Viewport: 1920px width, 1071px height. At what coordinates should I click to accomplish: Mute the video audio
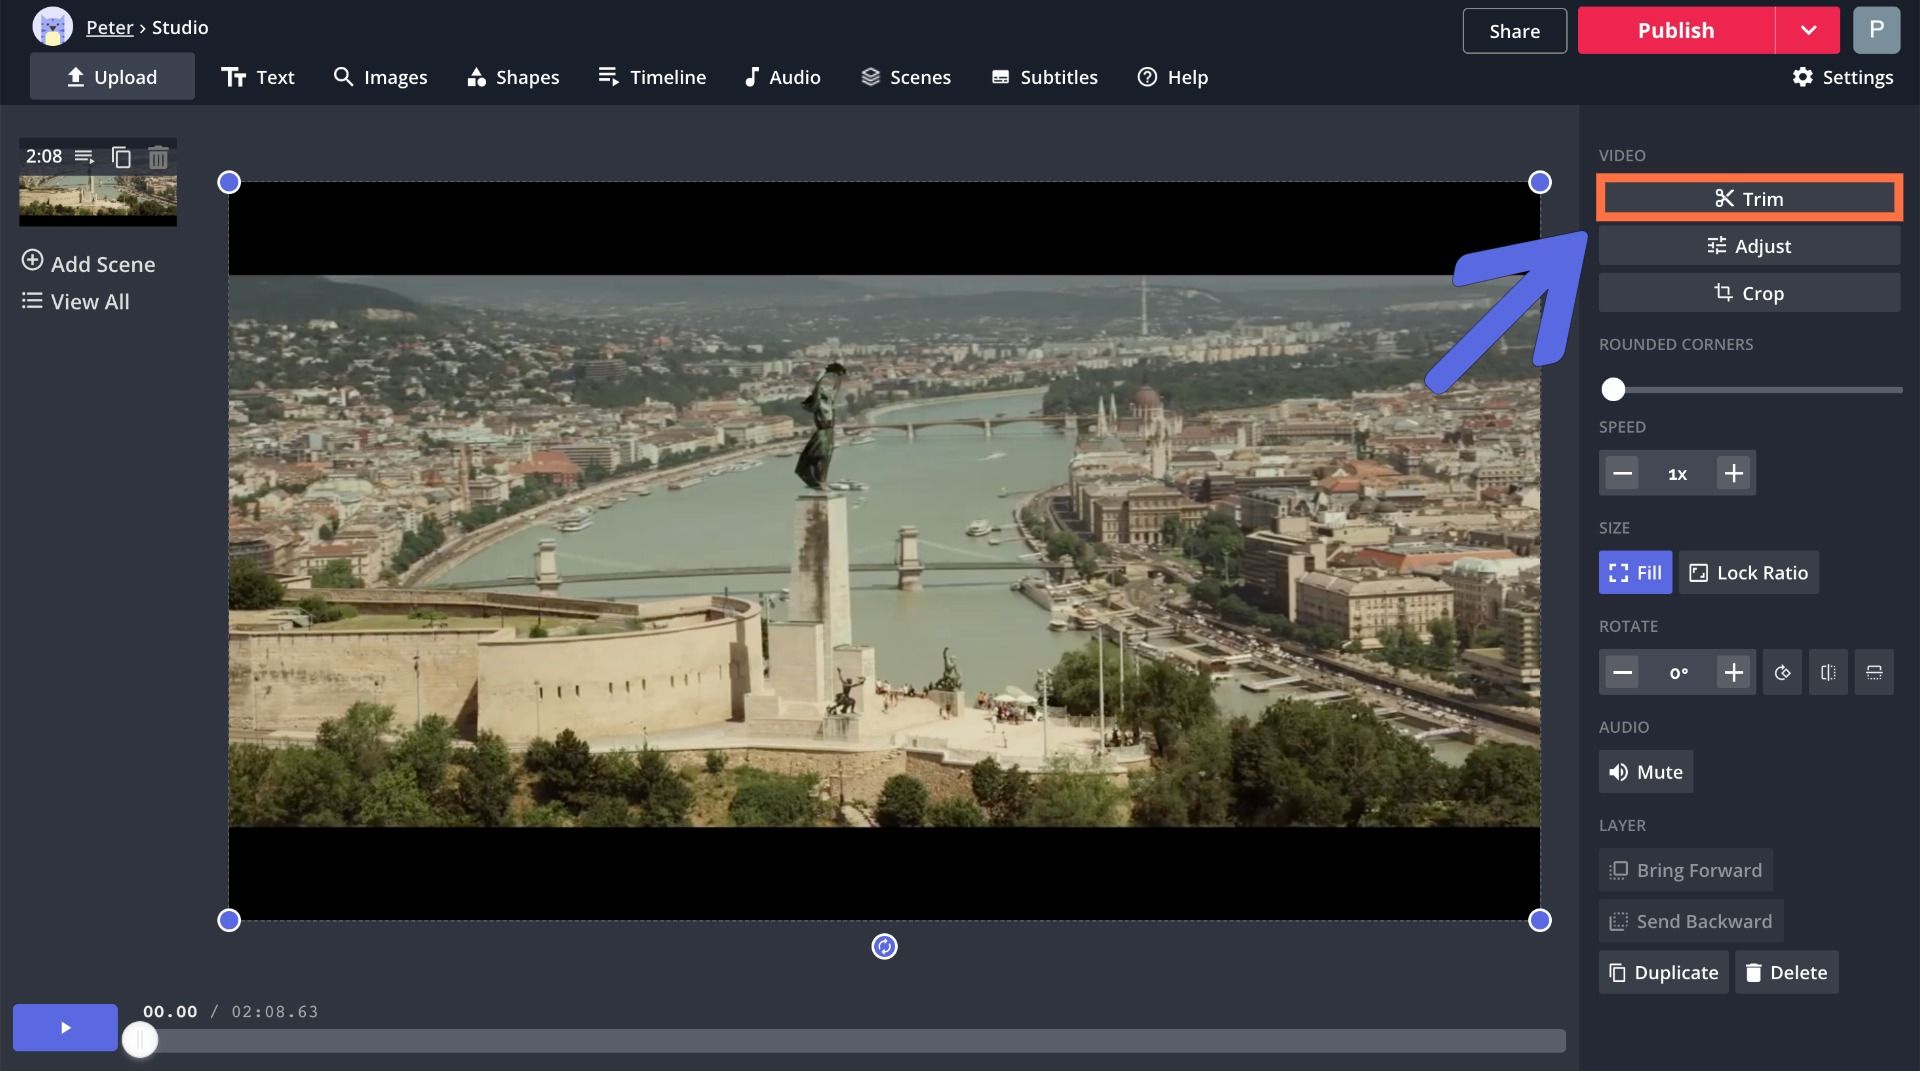pos(1645,772)
